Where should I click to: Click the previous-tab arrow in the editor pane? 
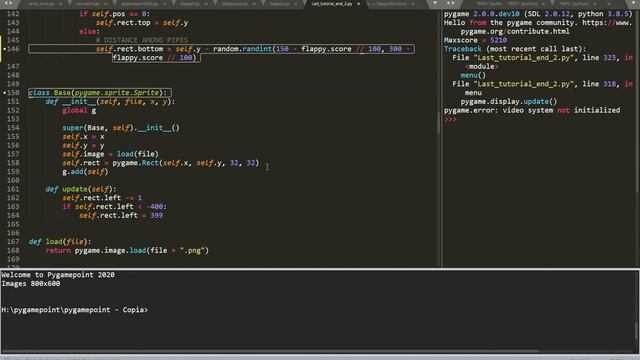[x=6, y=3]
